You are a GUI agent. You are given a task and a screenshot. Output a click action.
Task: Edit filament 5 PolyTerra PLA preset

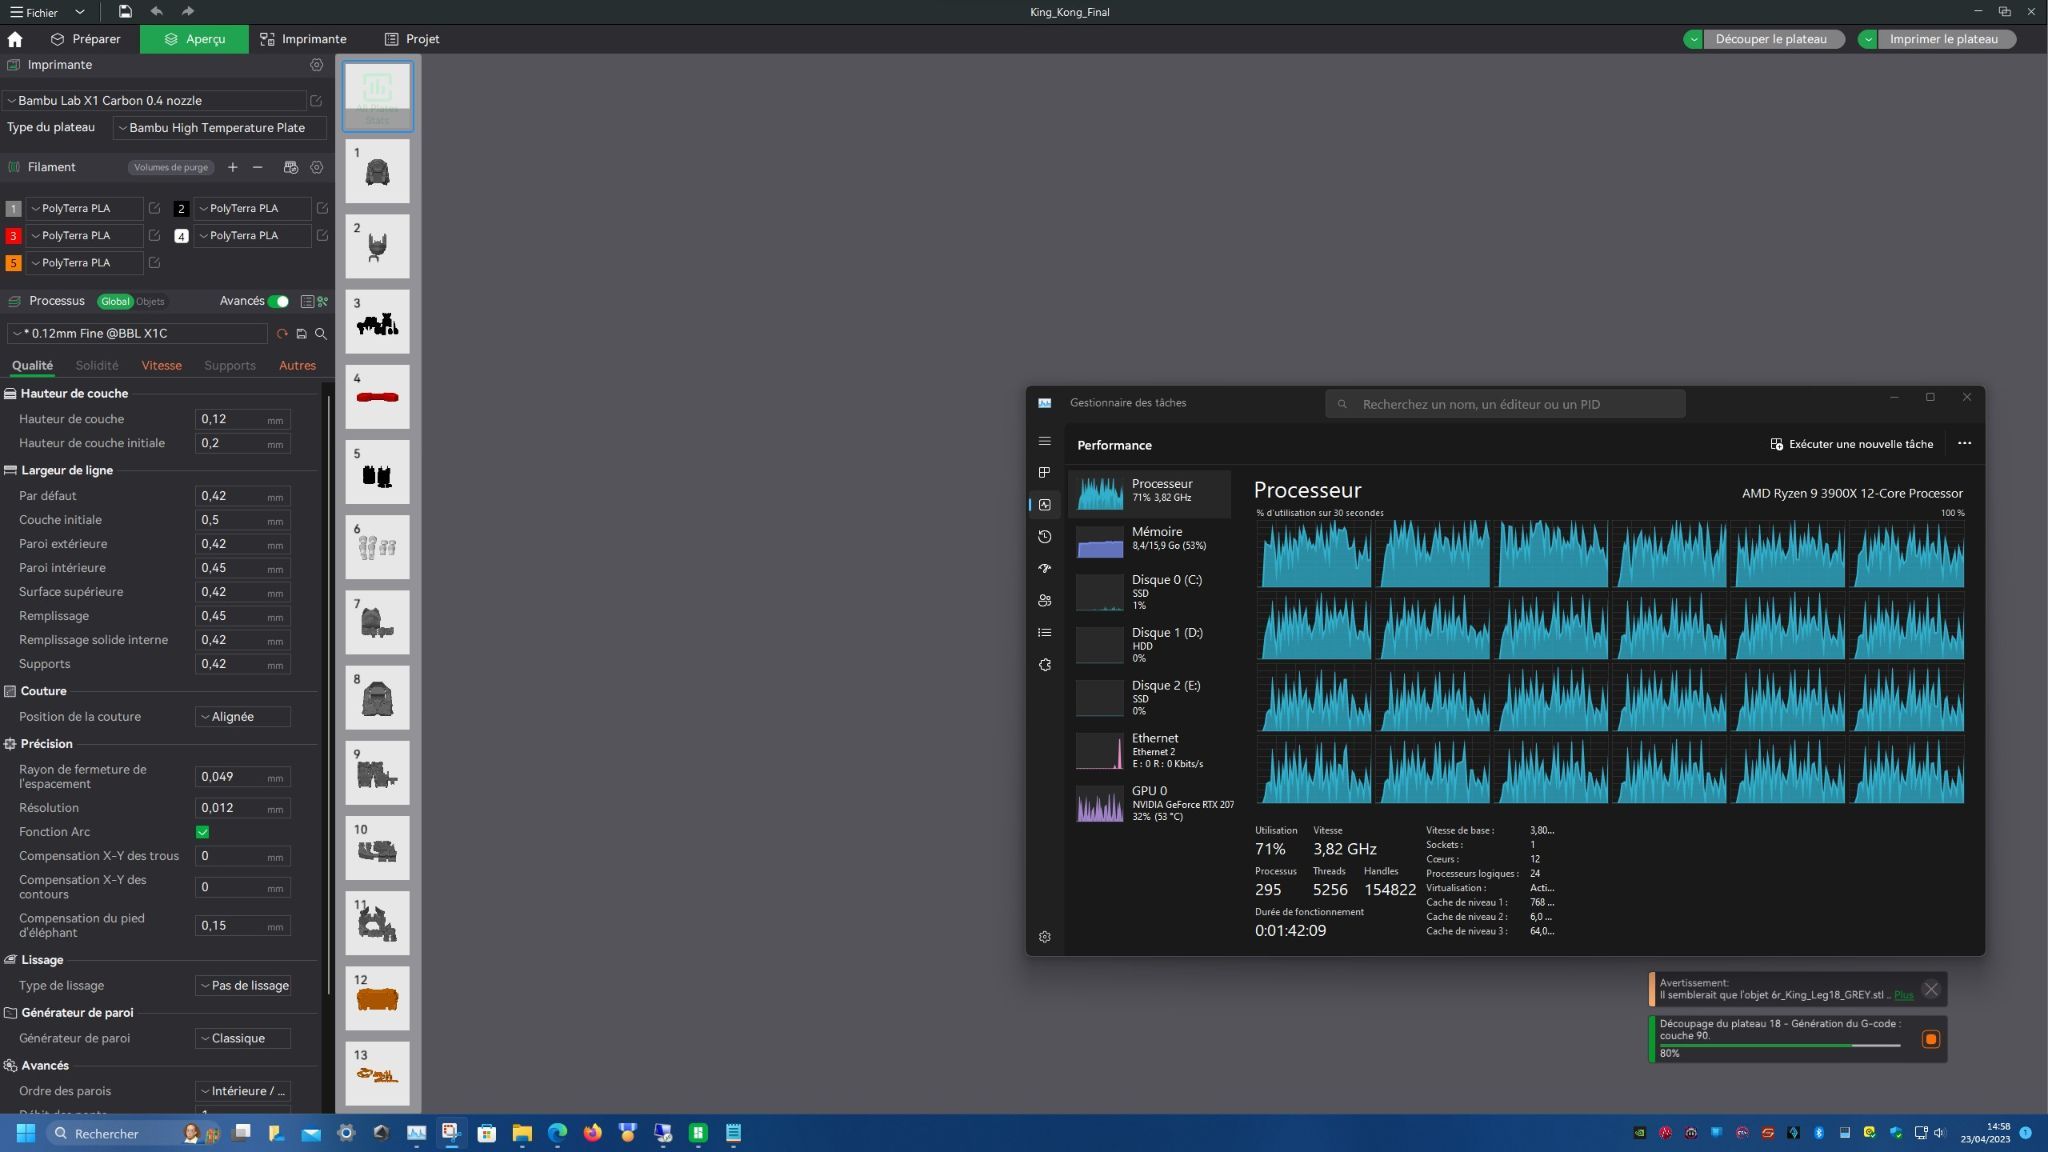pos(154,263)
